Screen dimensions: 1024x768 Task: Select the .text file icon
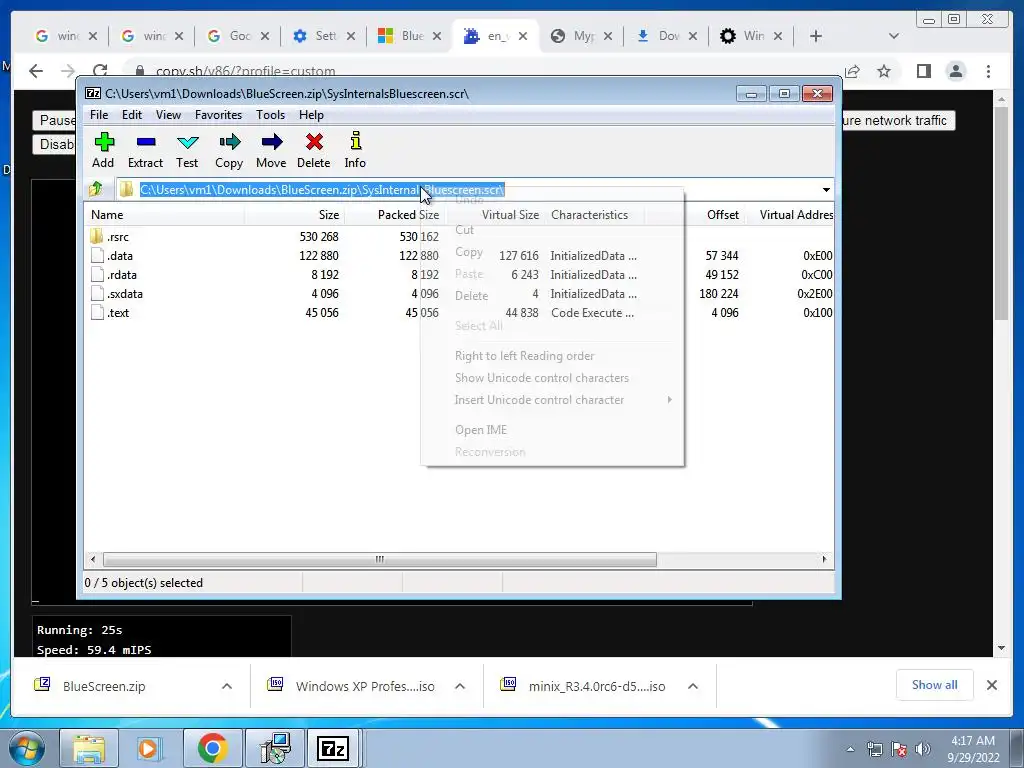(x=97, y=312)
